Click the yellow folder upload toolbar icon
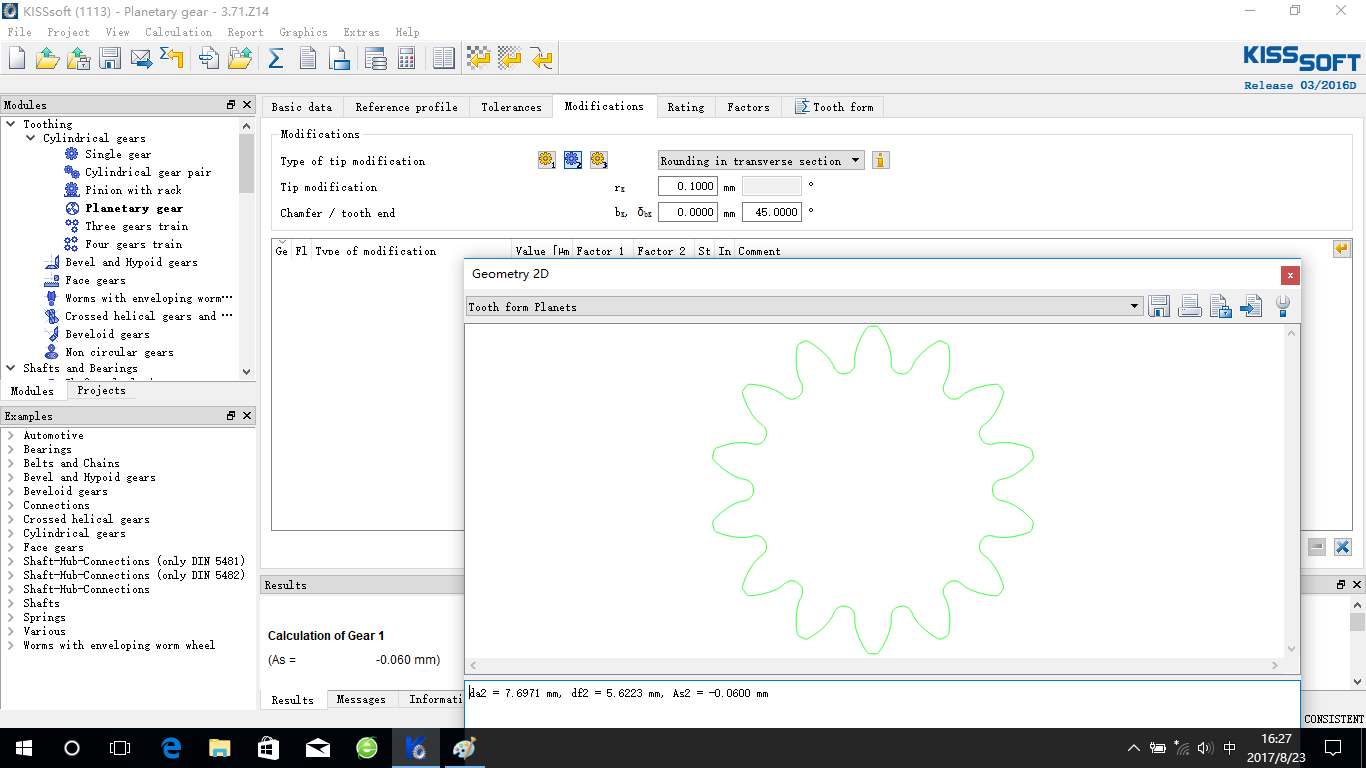Screen dimensions: 1366x768 (x=240, y=58)
